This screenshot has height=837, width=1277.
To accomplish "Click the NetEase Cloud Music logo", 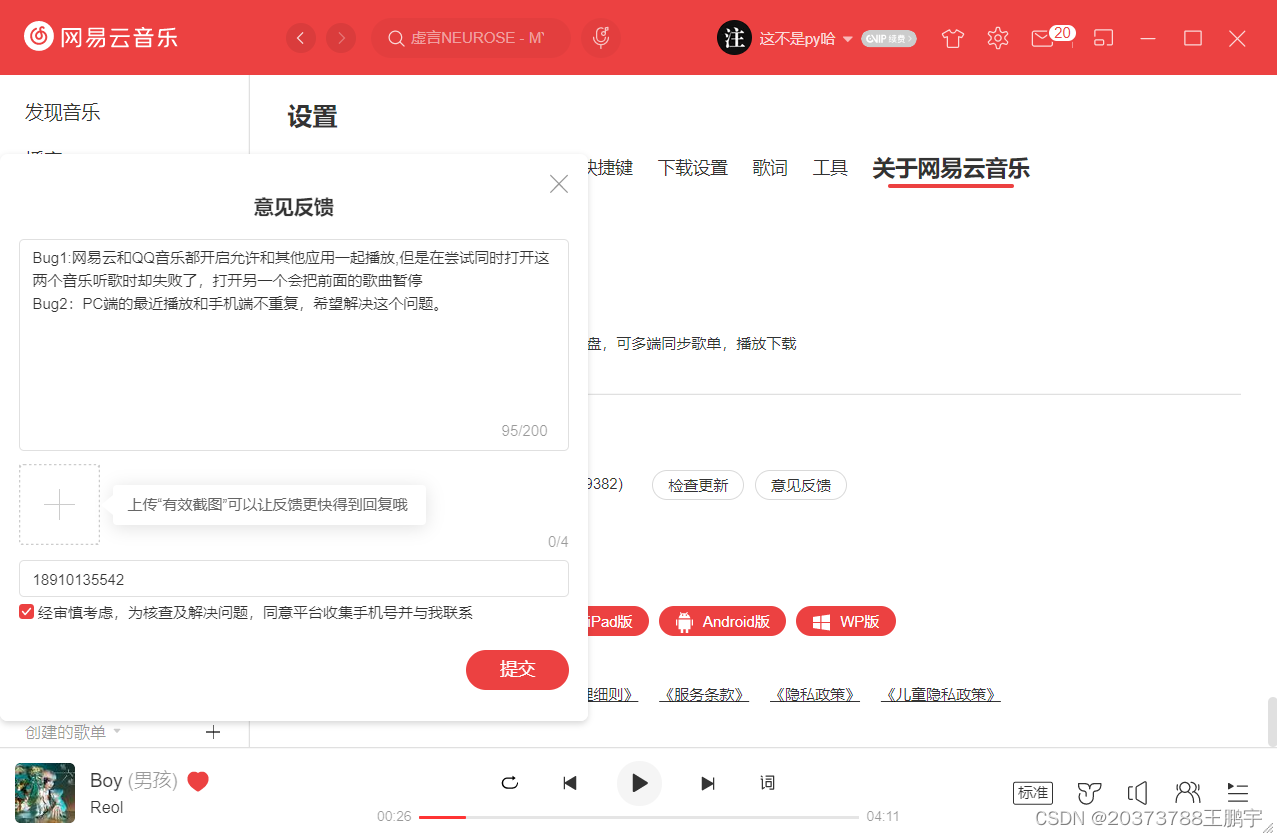I will click(x=101, y=38).
